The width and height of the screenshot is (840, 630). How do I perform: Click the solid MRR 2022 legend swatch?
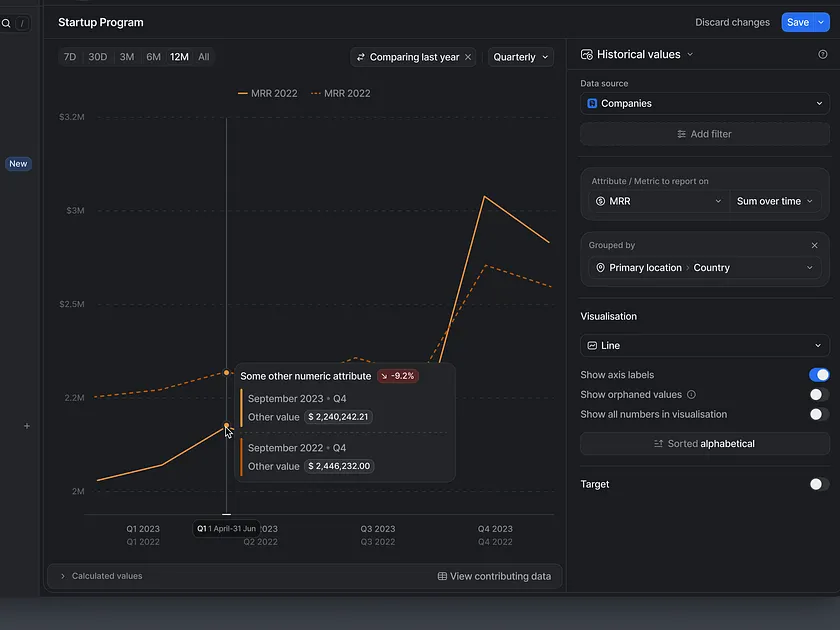tap(243, 93)
